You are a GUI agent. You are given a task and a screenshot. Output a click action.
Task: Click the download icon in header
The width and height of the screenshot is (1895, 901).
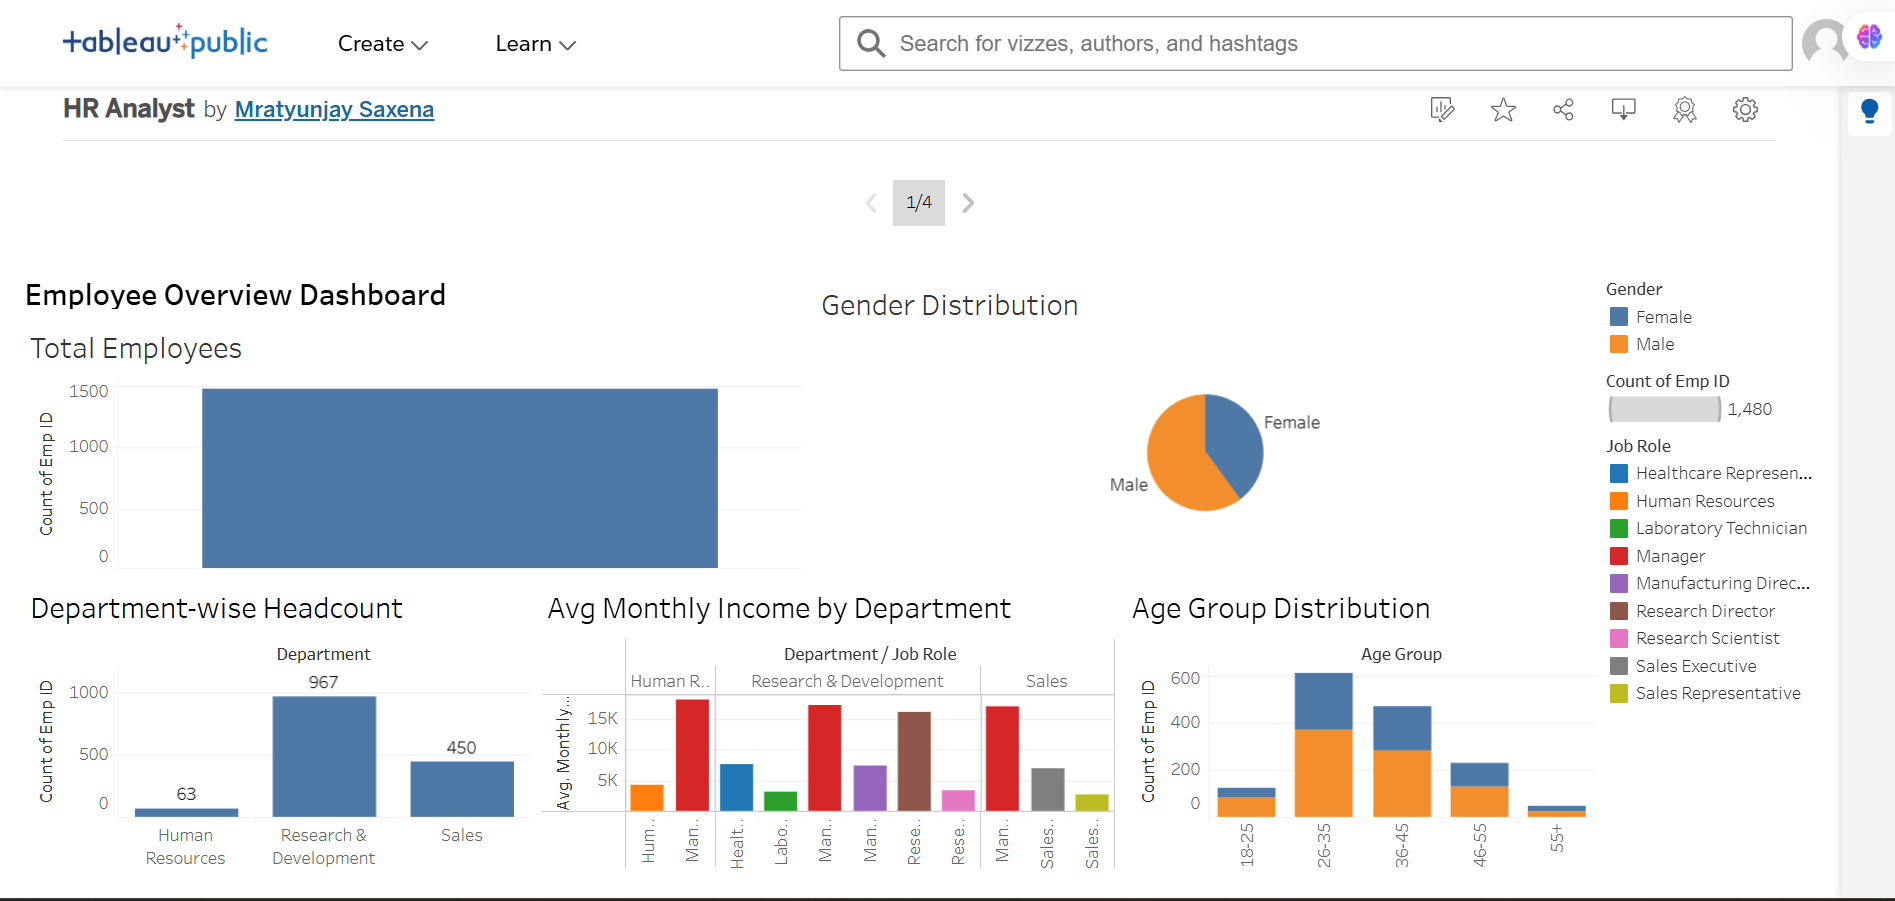pos(1624,110)
